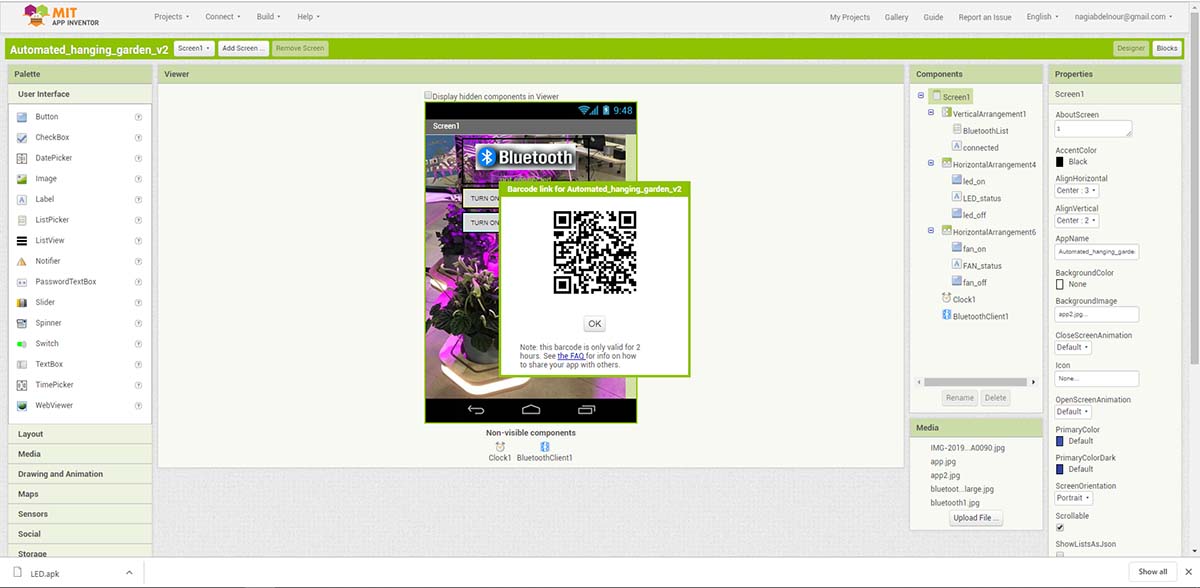Expand the Sensors palette section

click(x=82, y=514)
